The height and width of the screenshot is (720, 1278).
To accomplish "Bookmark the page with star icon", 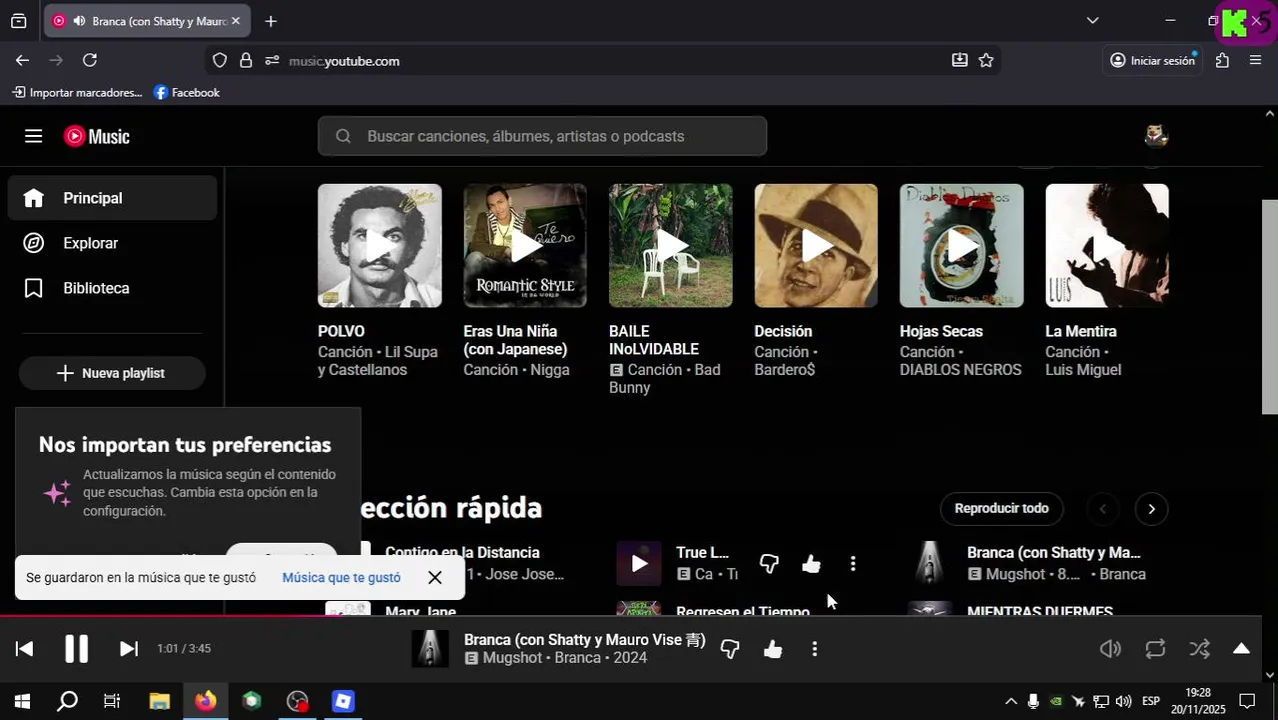I will point(986,60).
